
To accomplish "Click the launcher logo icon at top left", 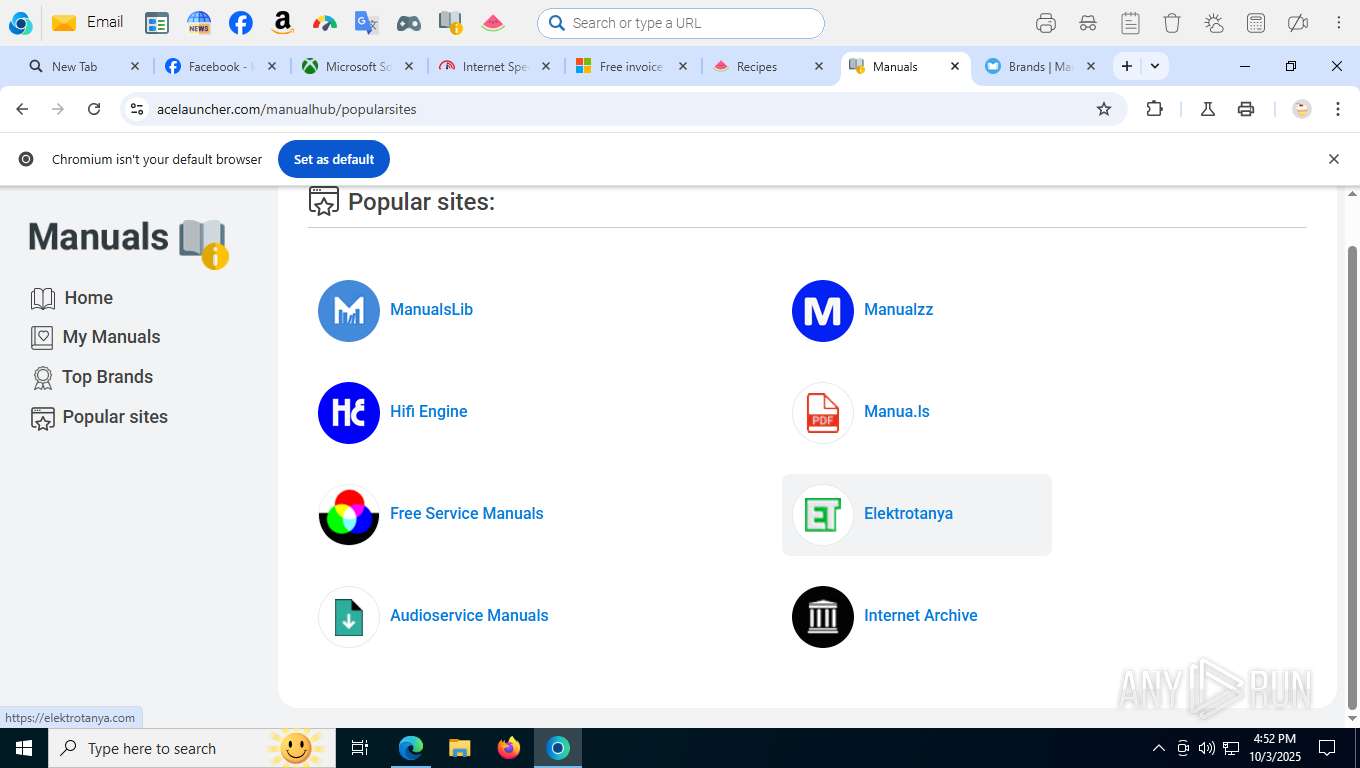I will (20, 23).
